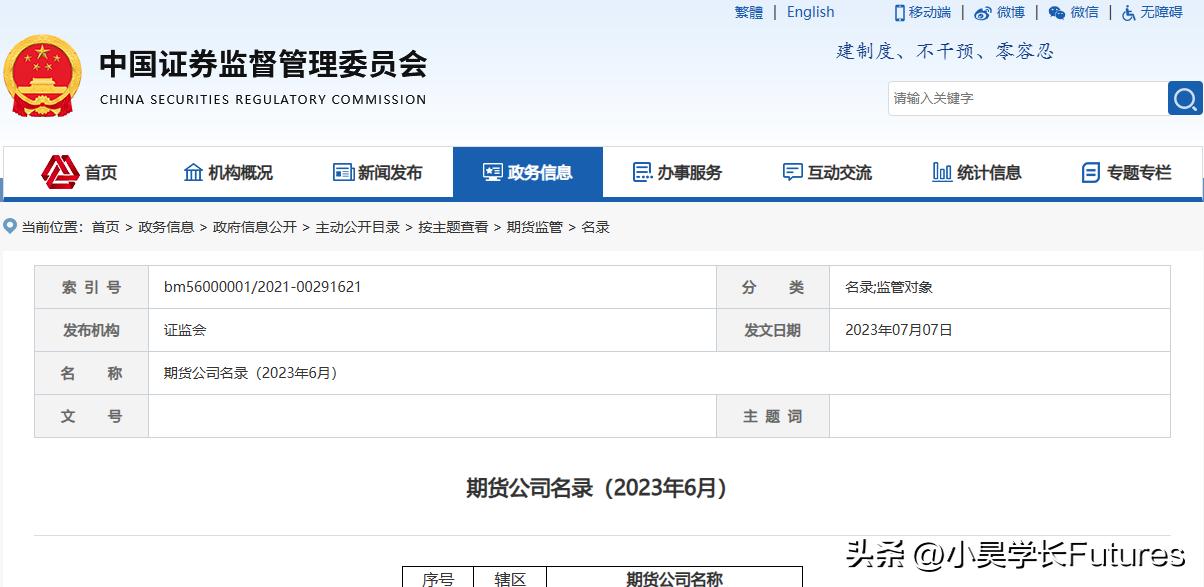
Task: Switch display to 繁體 traditional Chinese
Action: [x=748, y=12]
